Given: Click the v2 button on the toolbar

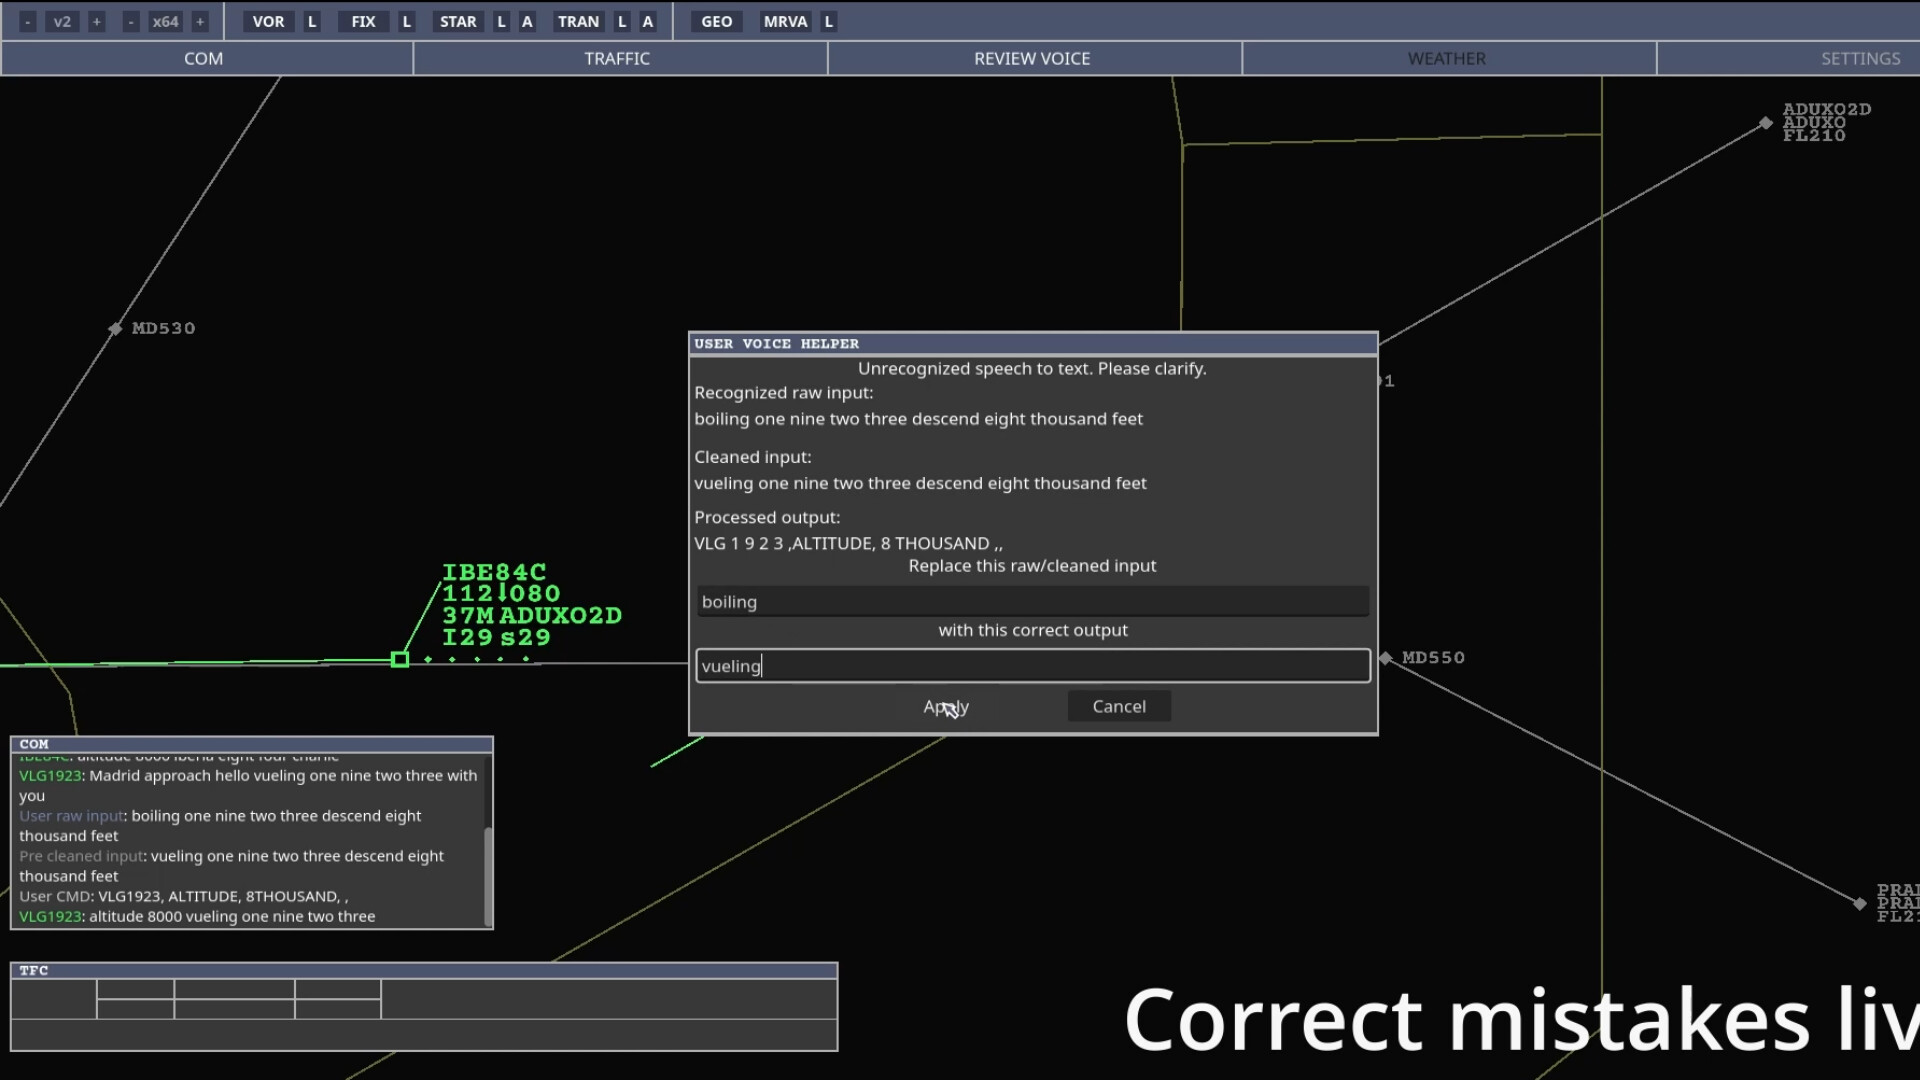Looking at the screenshot, I should pos(62,21).
